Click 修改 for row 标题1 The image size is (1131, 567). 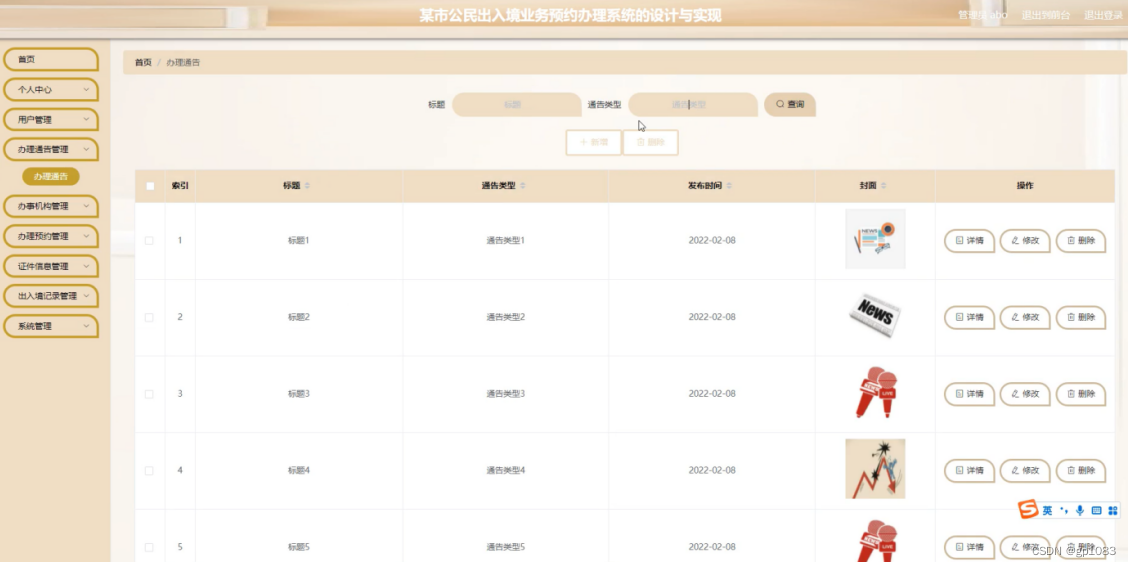click(x=1025, y=241)
